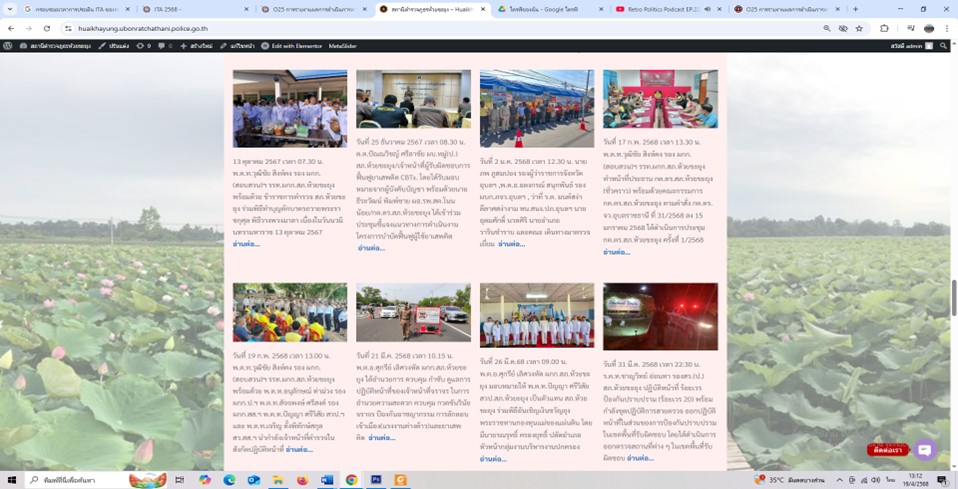Image resolution: width=958 pixels, height=489 pixels.
Task: Click read more under the 2 Jan 2568 post
Action: point(511,244)
